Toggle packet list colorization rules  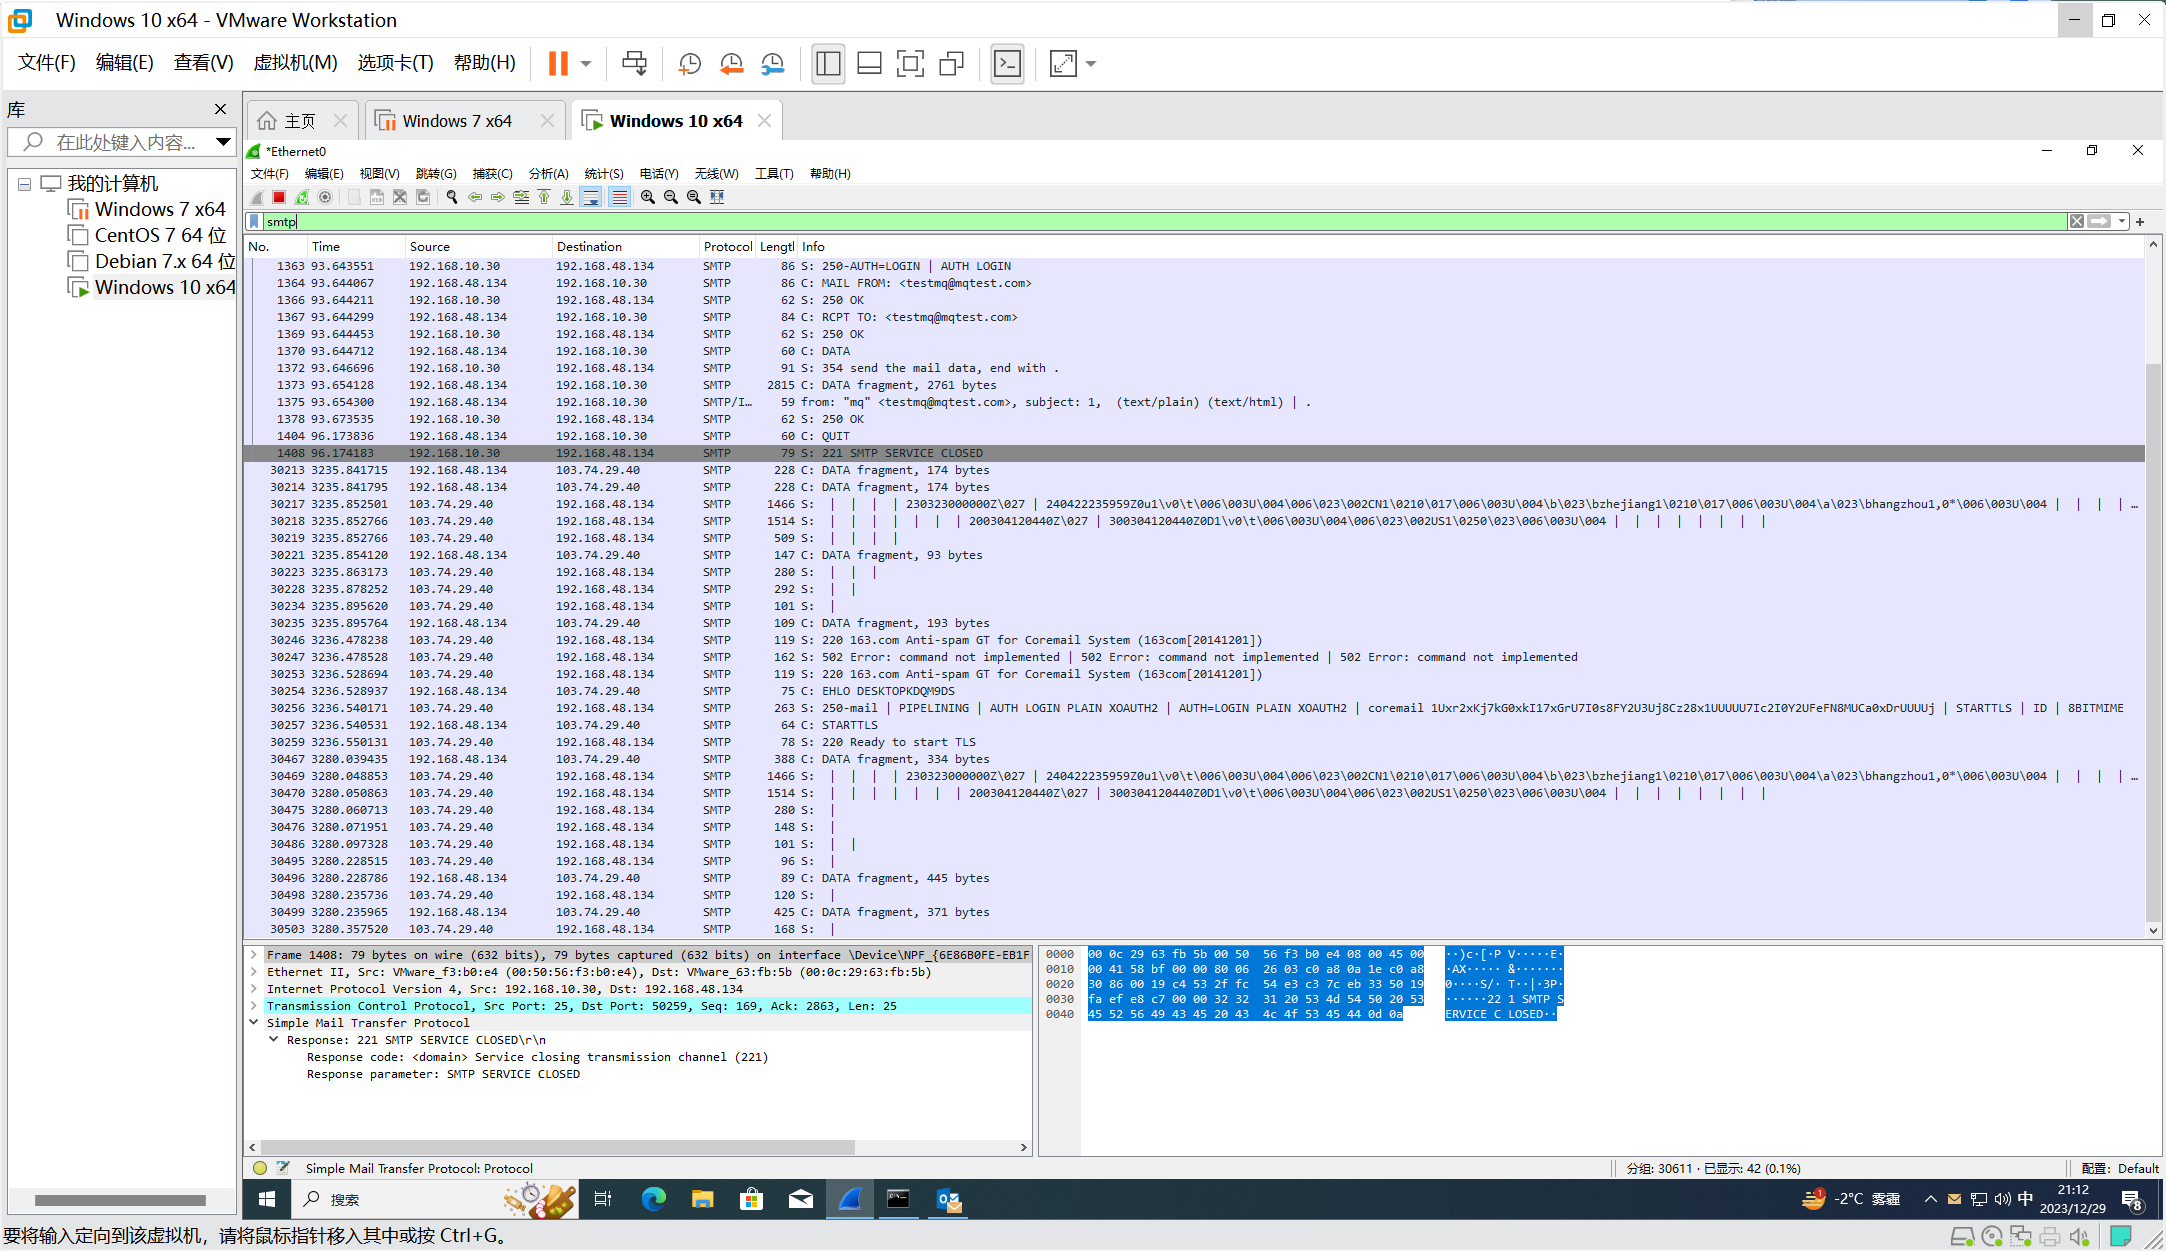coord(620,197)
